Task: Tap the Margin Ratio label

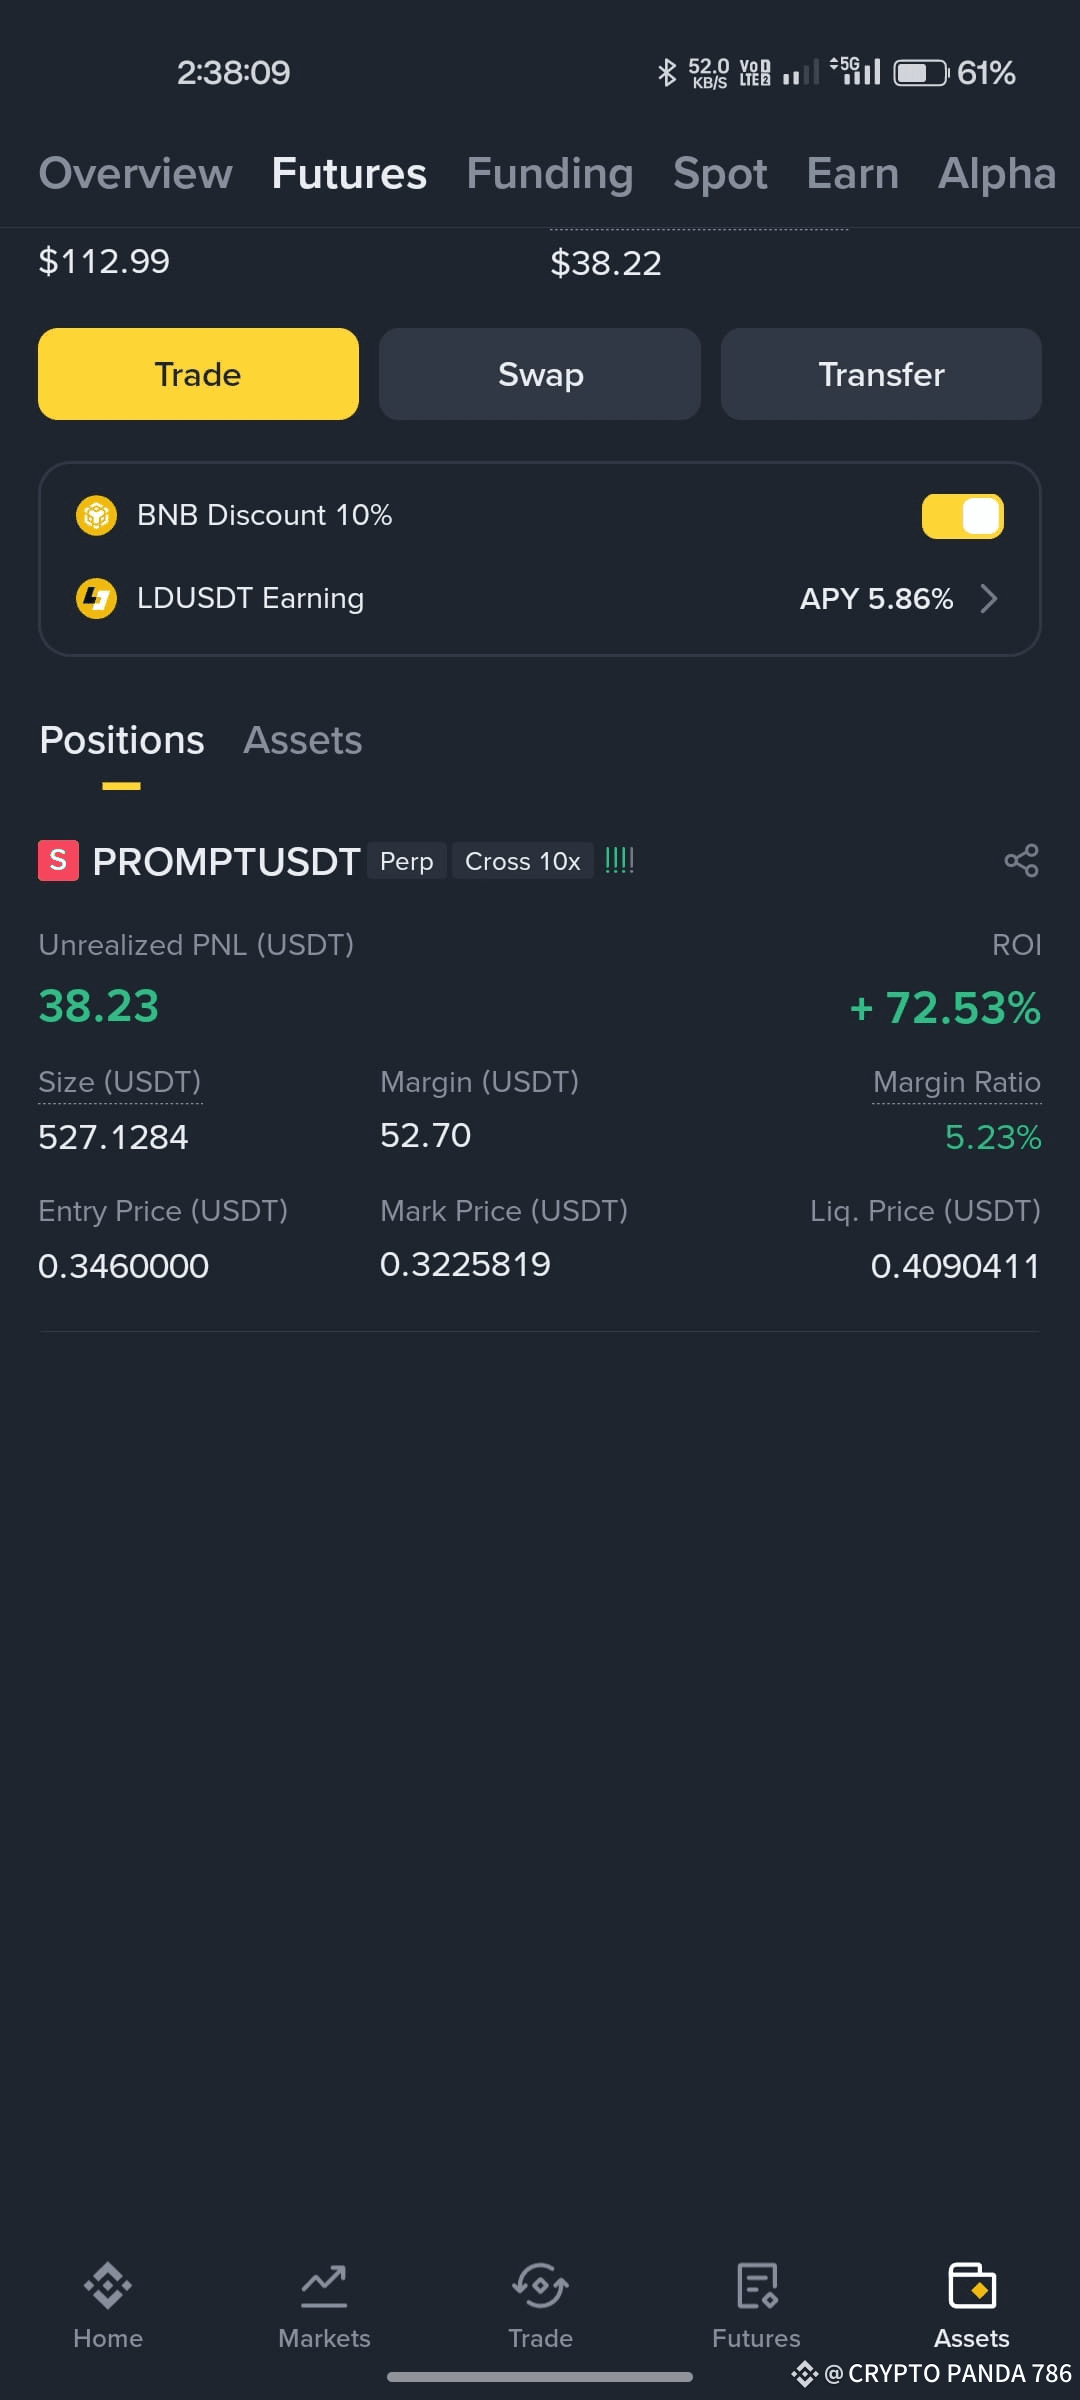Action: tap(957, 1082)
